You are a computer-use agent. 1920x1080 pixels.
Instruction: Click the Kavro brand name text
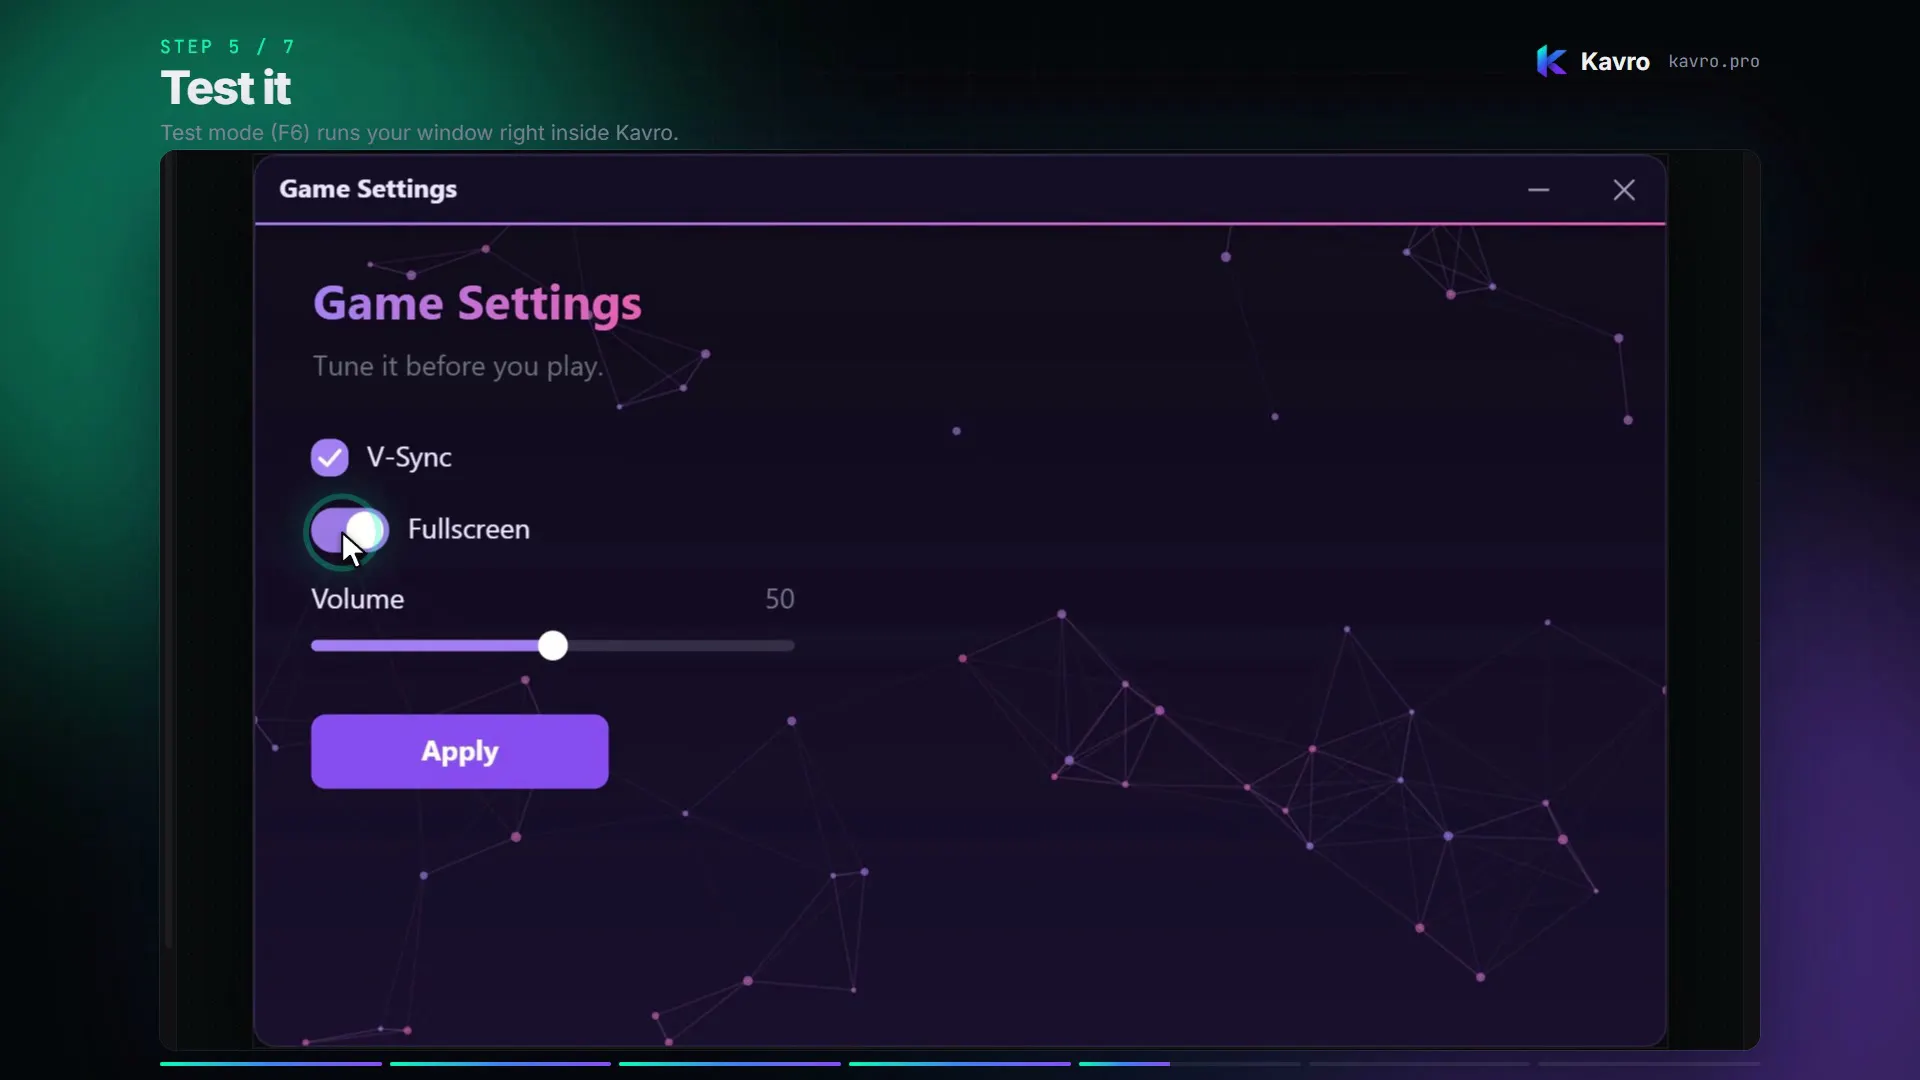click(x=1614, y=62)
